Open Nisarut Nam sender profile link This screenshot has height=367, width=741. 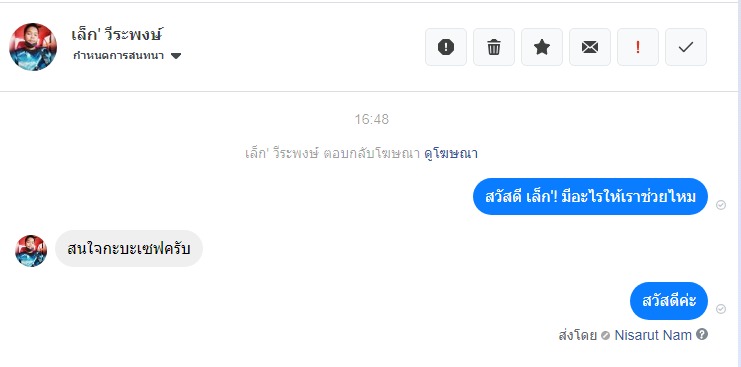(653, 335)
